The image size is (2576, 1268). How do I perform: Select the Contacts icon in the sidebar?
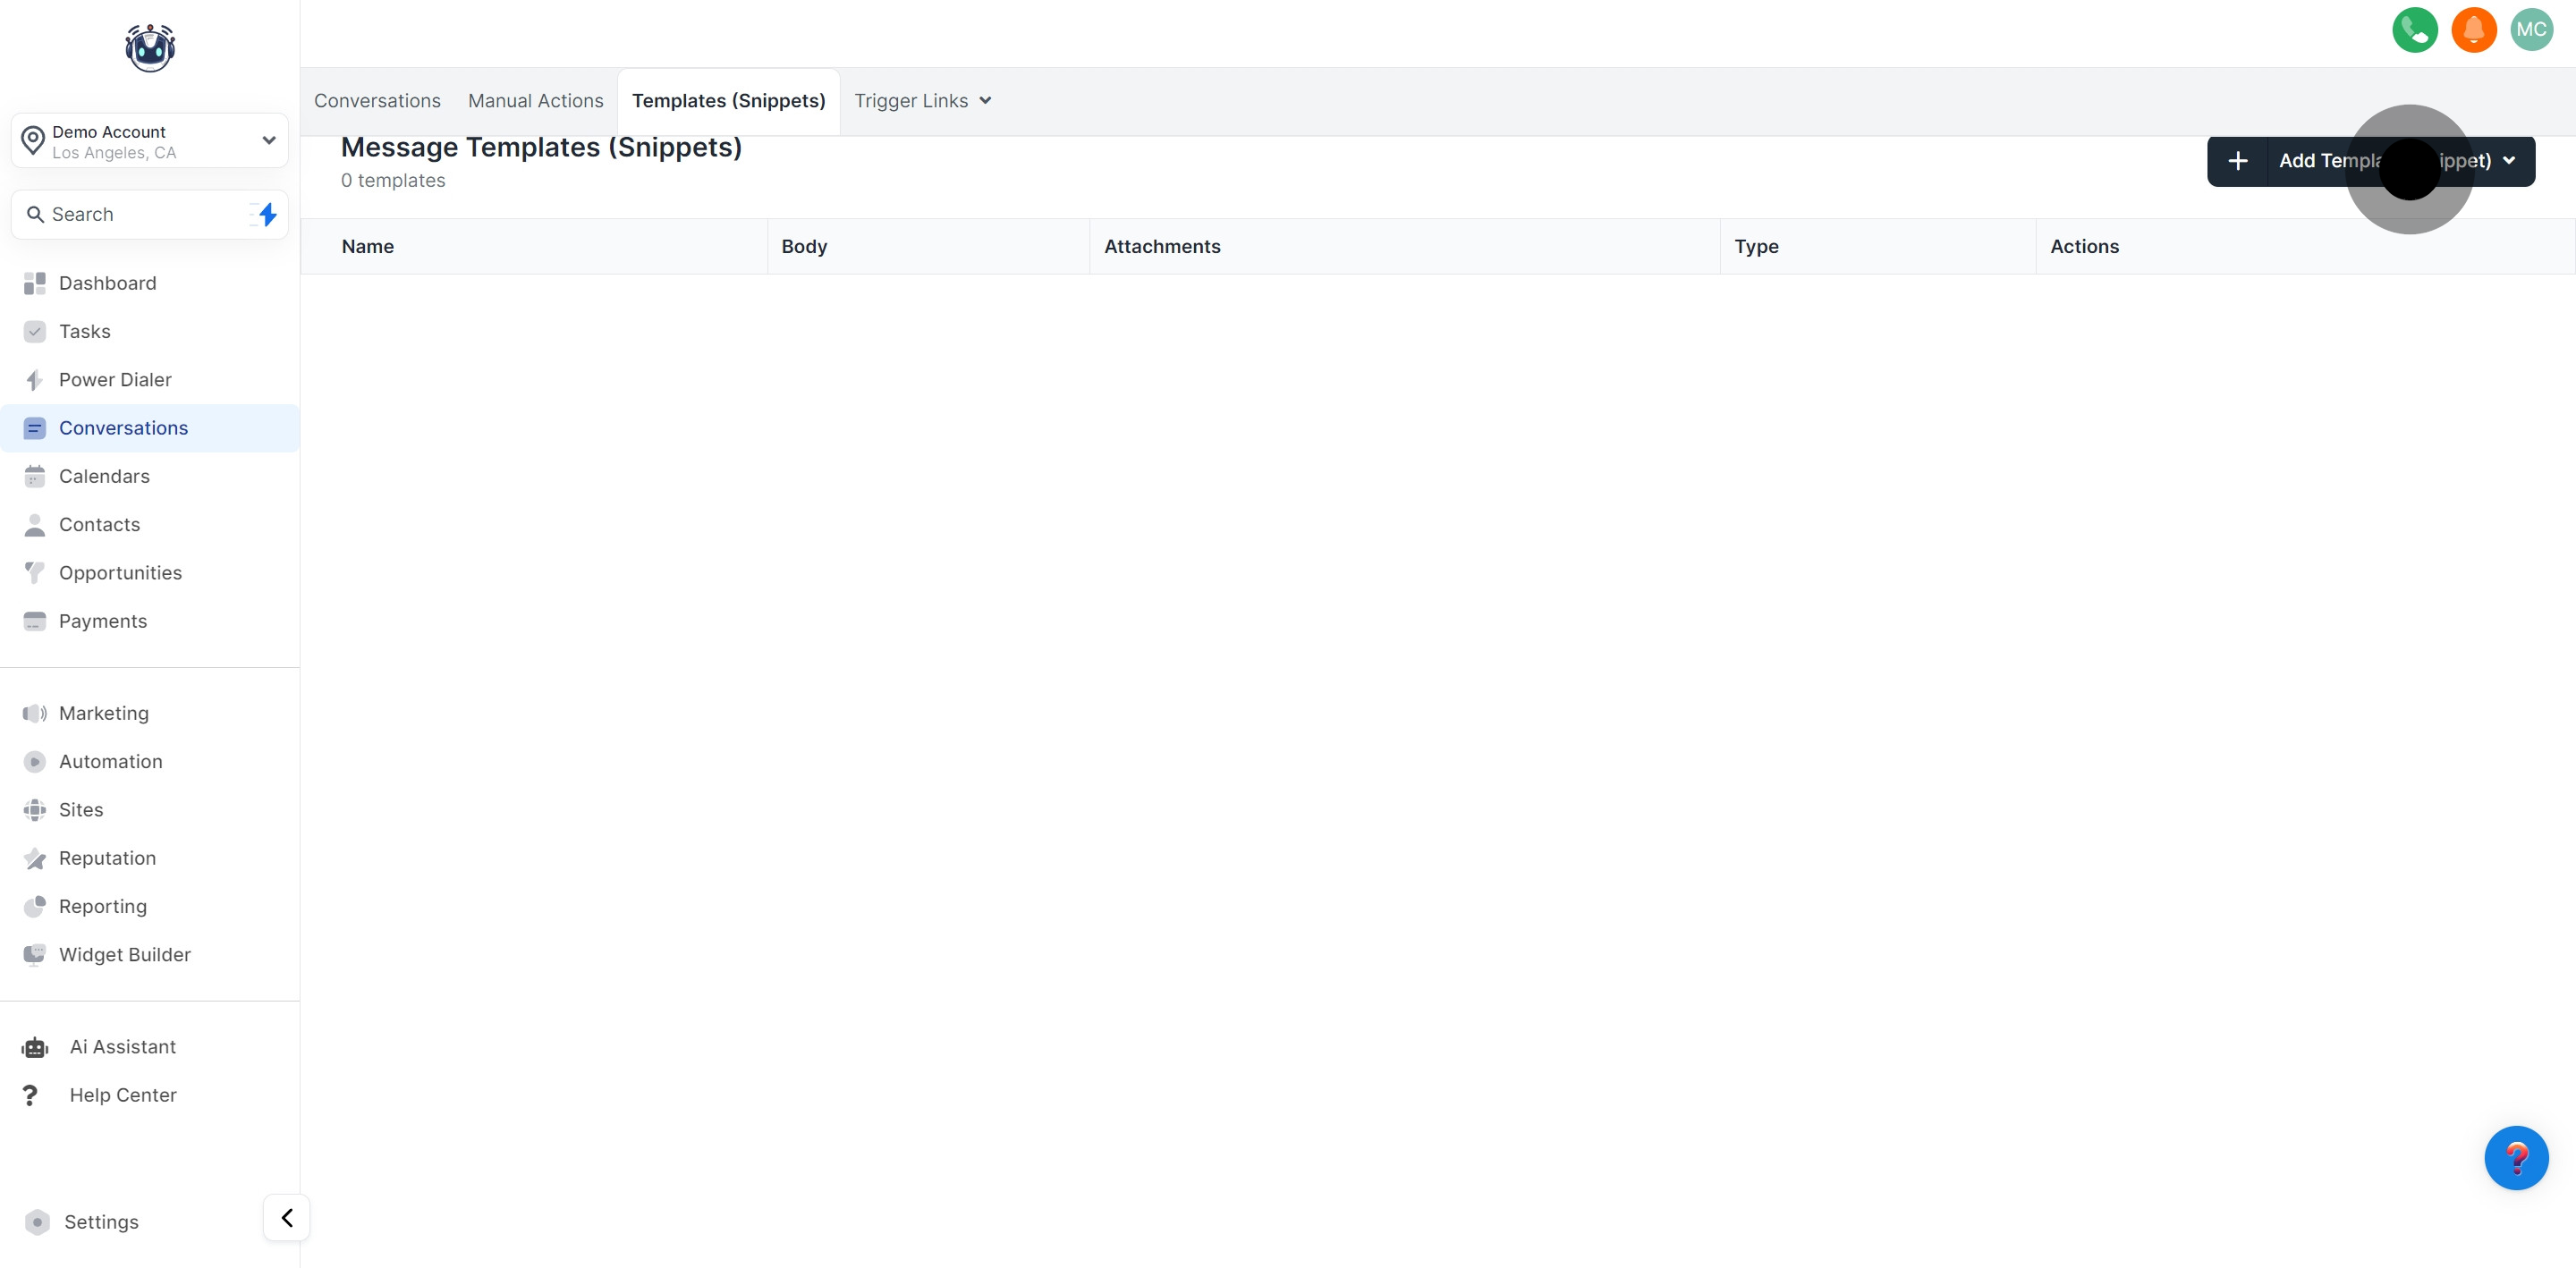tap(35, 524)
